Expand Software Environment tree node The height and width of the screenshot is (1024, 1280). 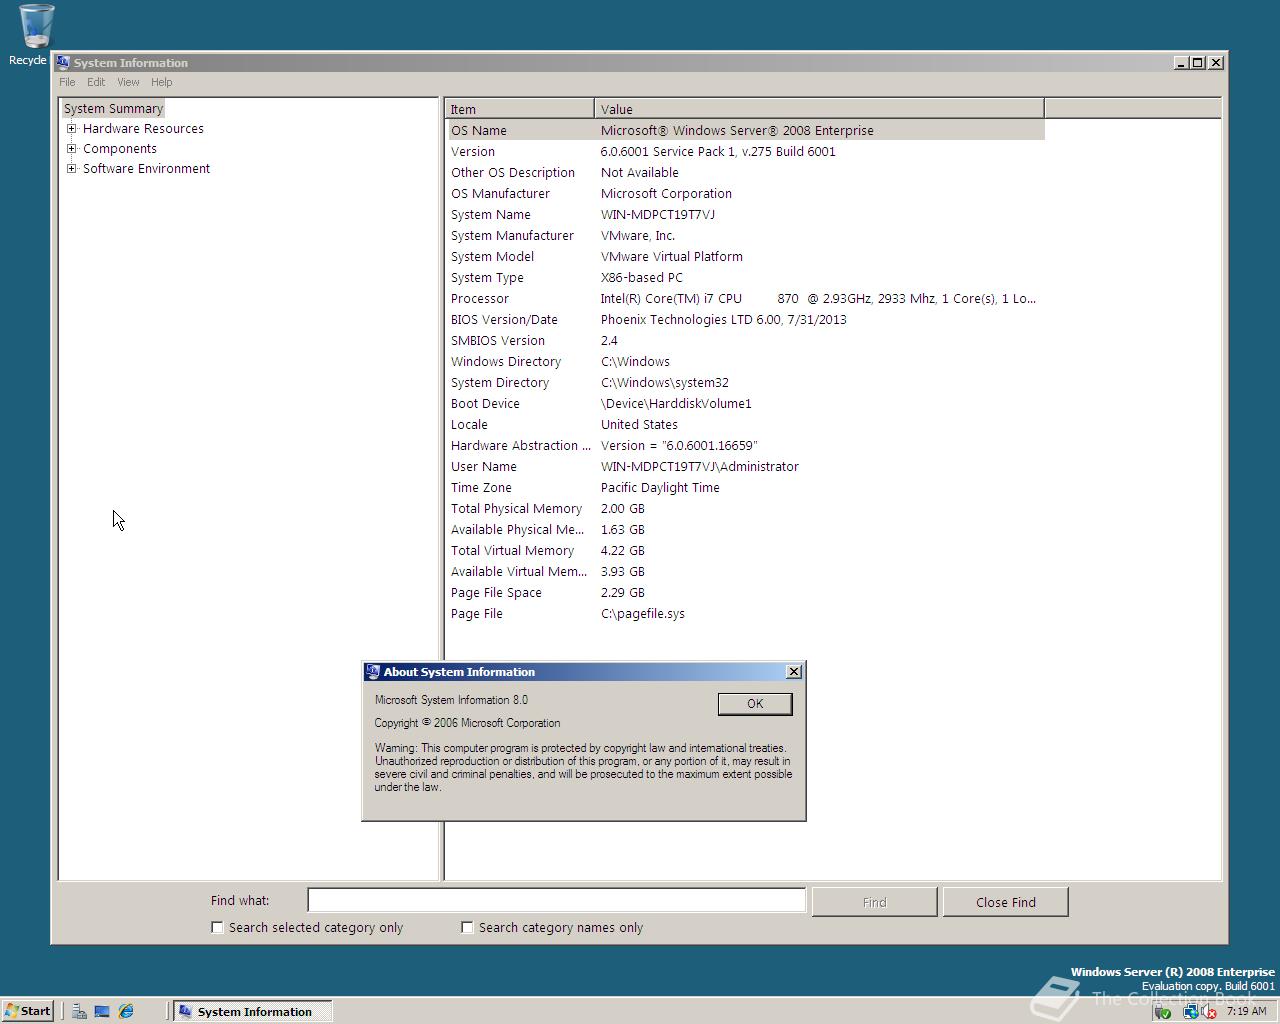(72, 168)
